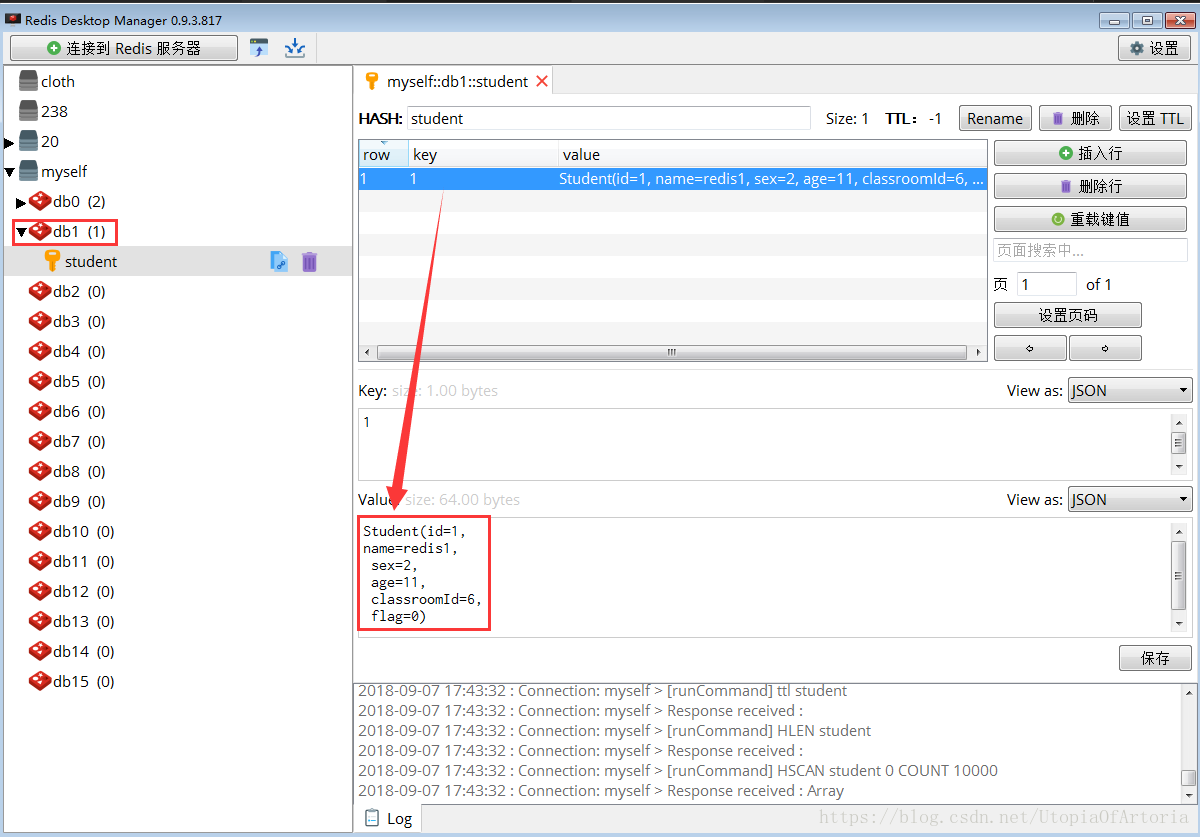Click the db4 database icon
Image resolution: width=1200 pixels, height=837 pixels.
[40, 351]
